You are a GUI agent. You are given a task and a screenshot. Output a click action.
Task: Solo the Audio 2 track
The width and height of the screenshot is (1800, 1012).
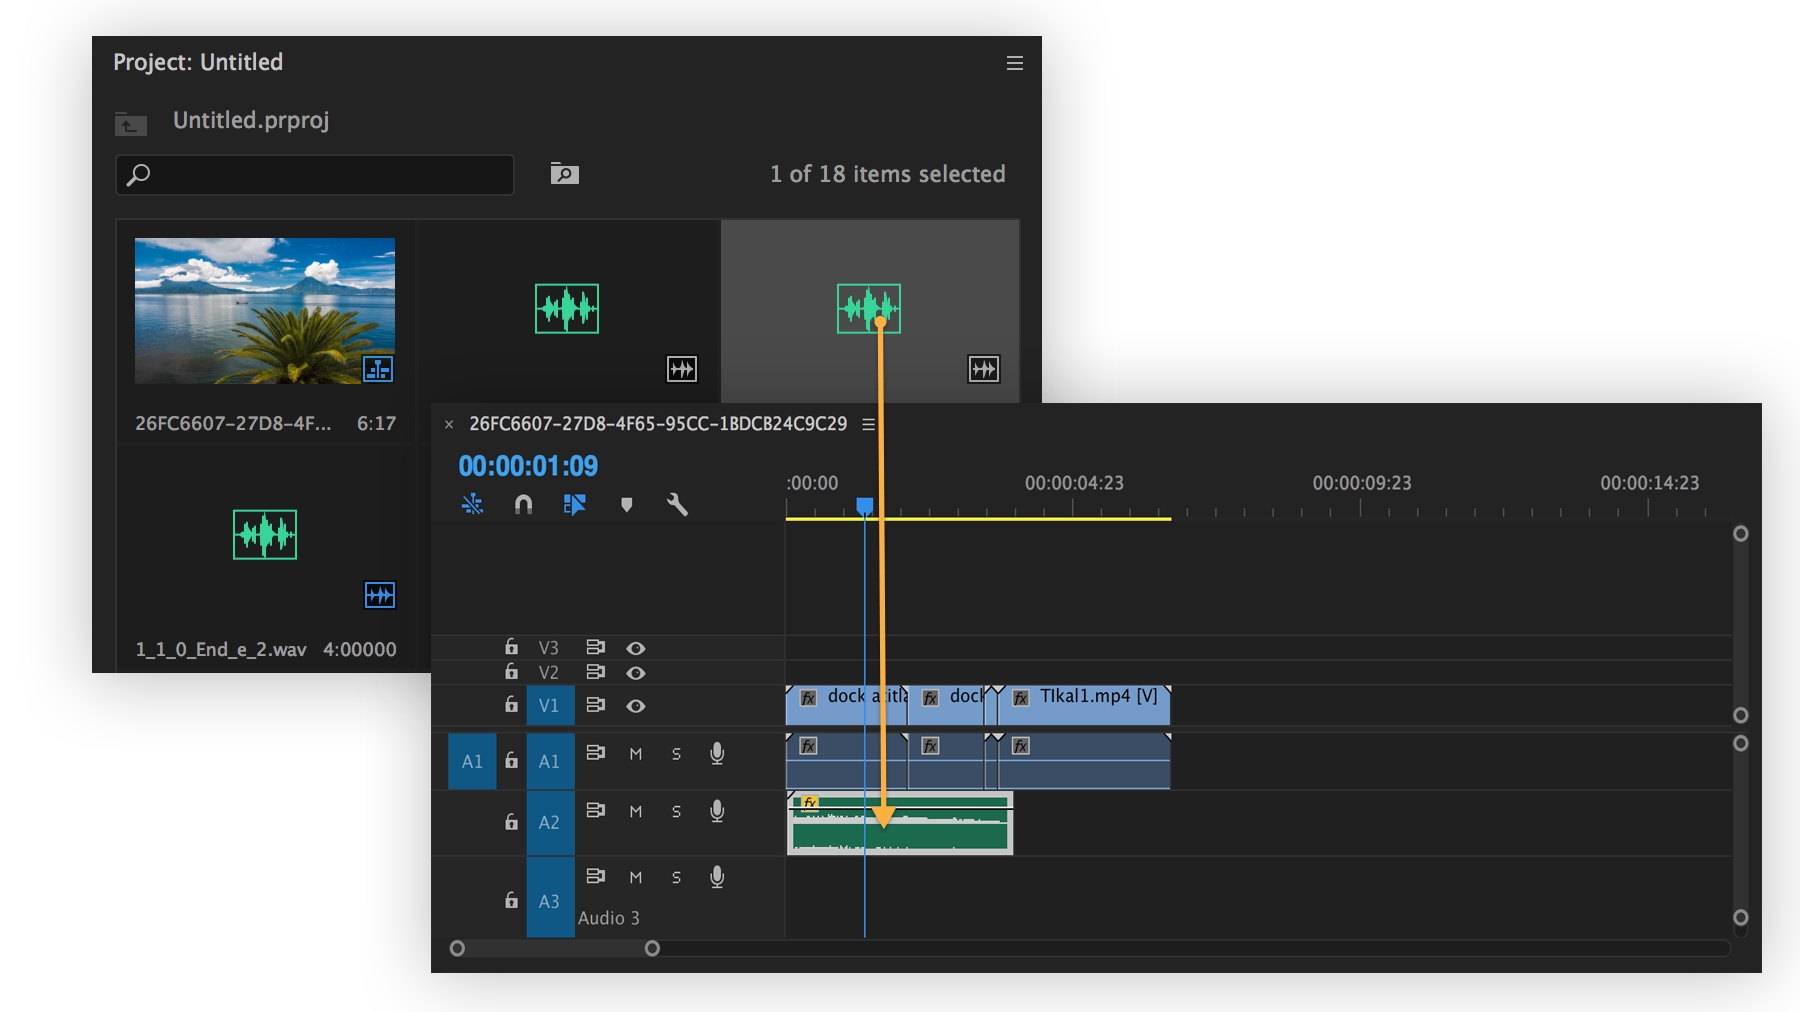click(x=676, y=811)
